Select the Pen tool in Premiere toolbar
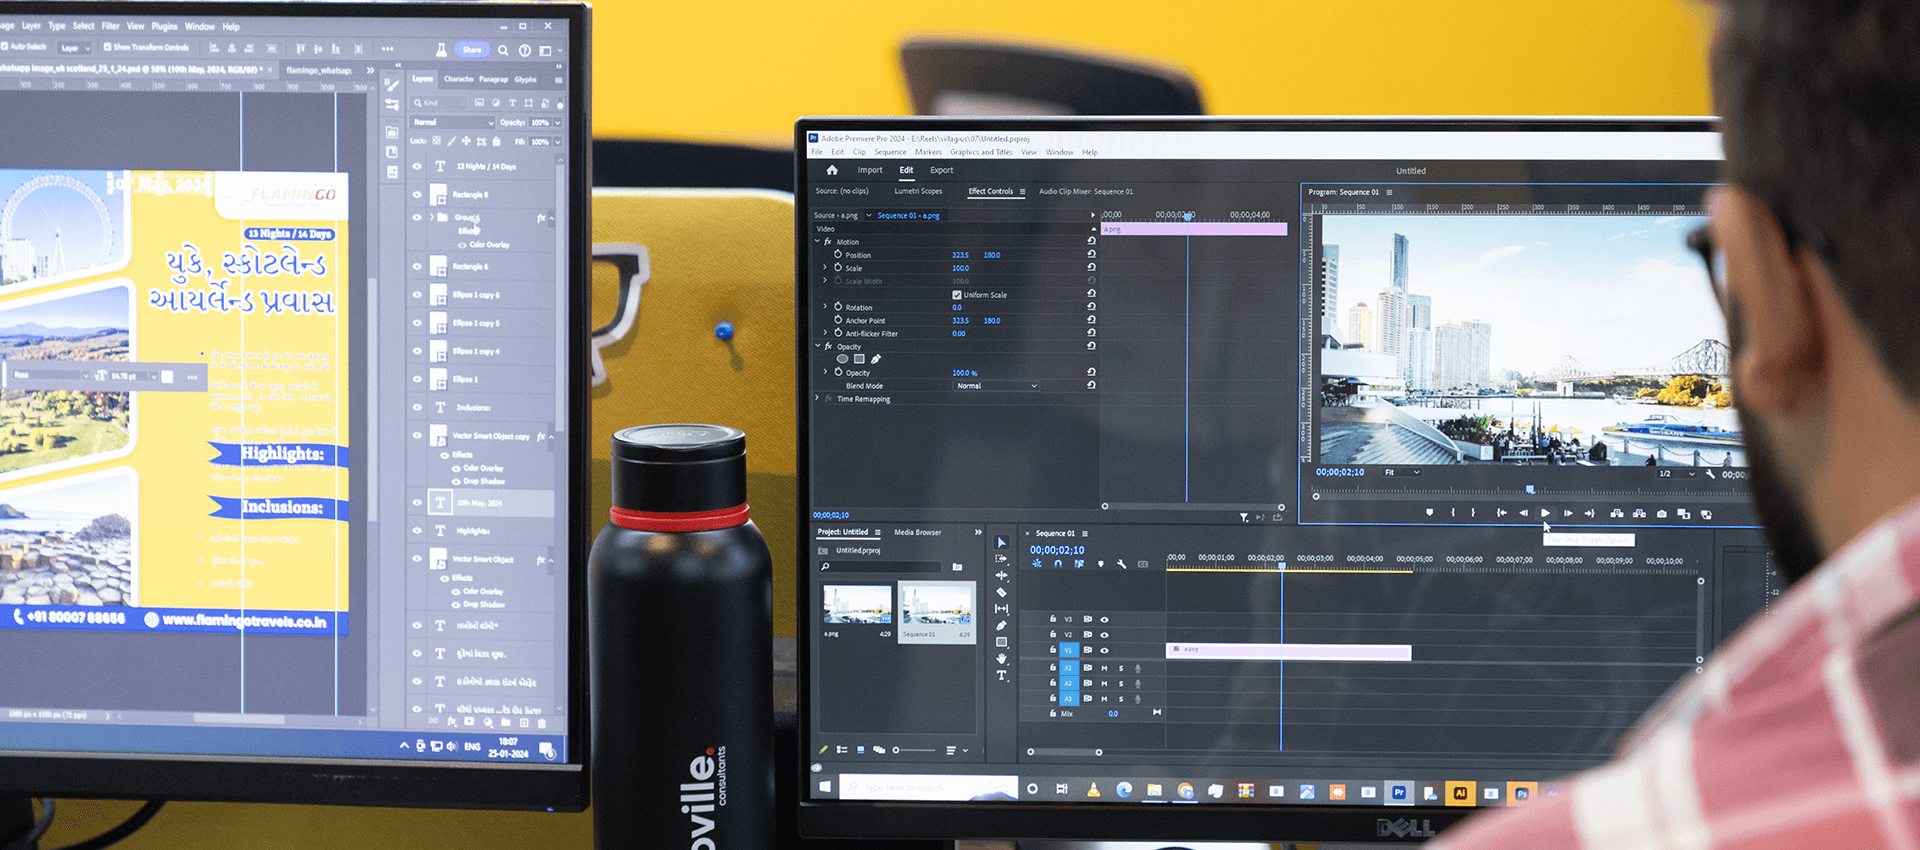This screenshot has height=850, width=1920. point(1002,625)
